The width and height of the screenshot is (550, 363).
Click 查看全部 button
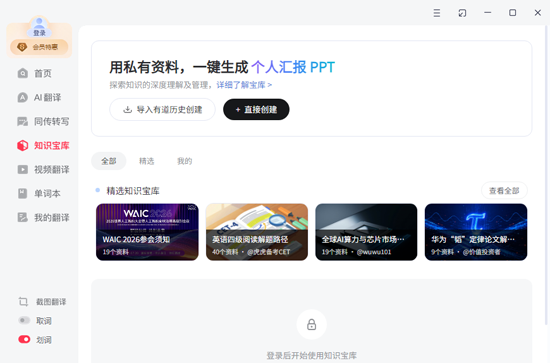point(504,191)
